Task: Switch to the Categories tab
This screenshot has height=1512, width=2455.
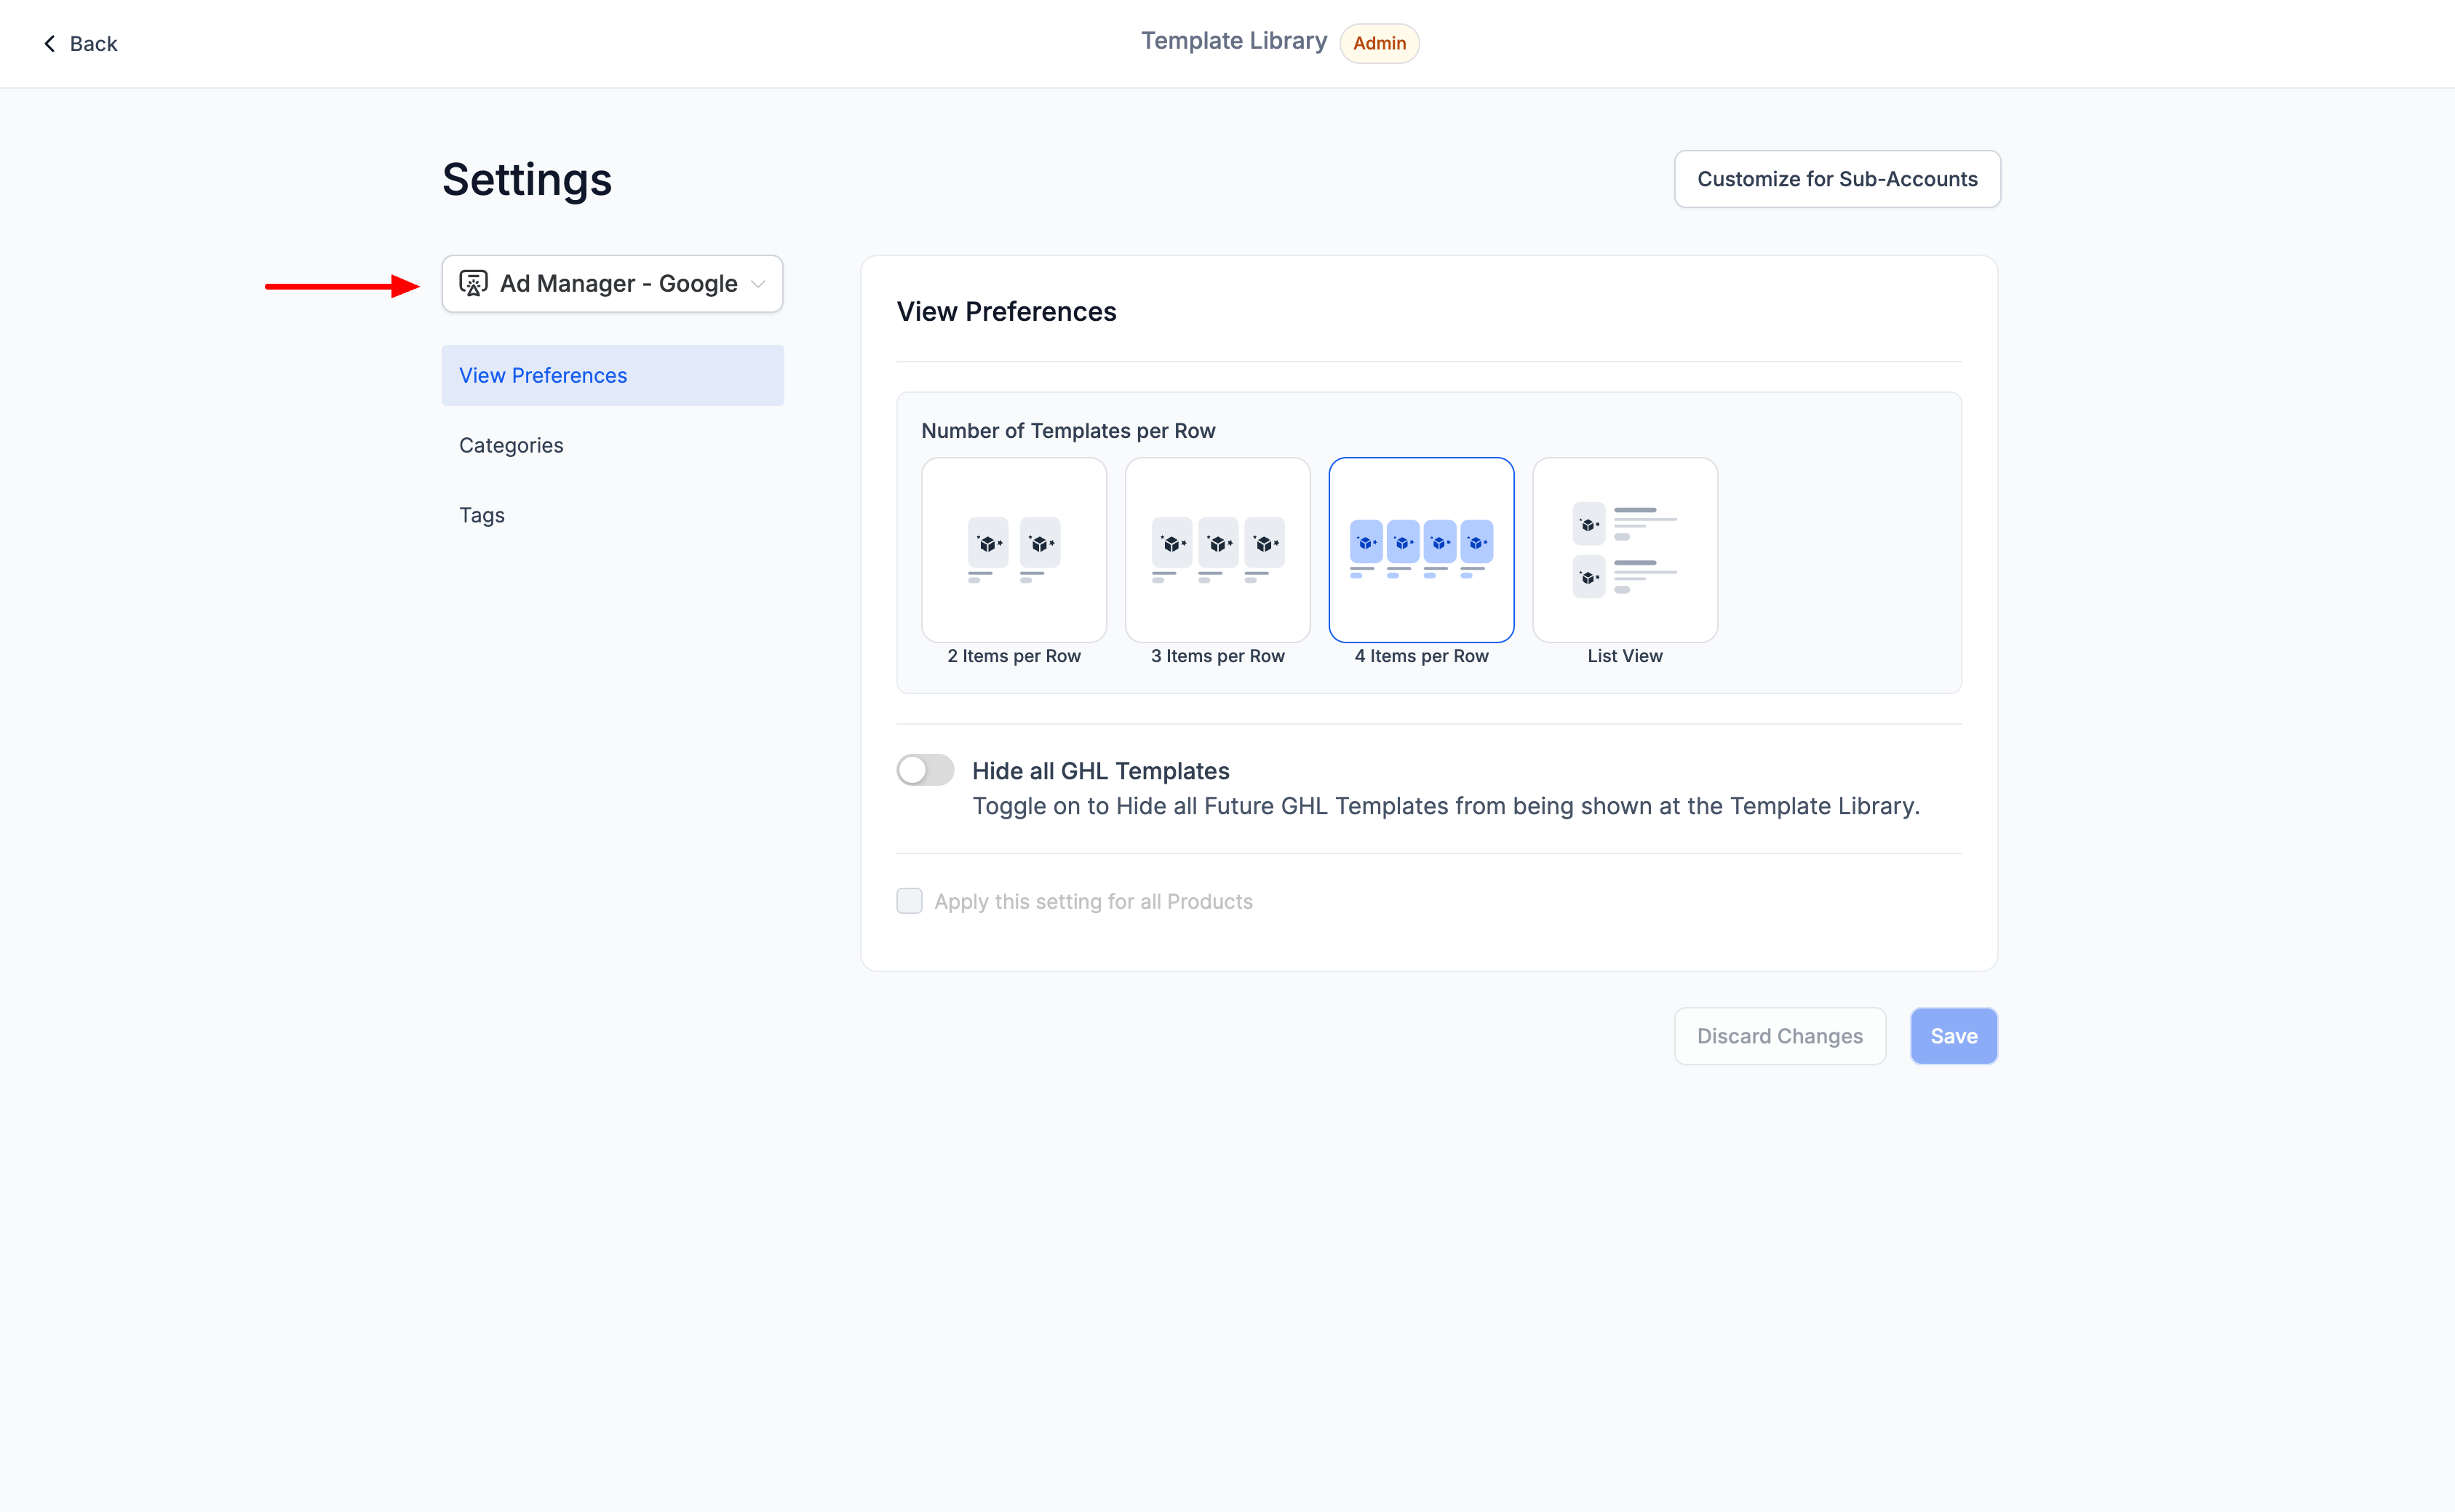Action: pyautogui.click(x=511, y=445)
